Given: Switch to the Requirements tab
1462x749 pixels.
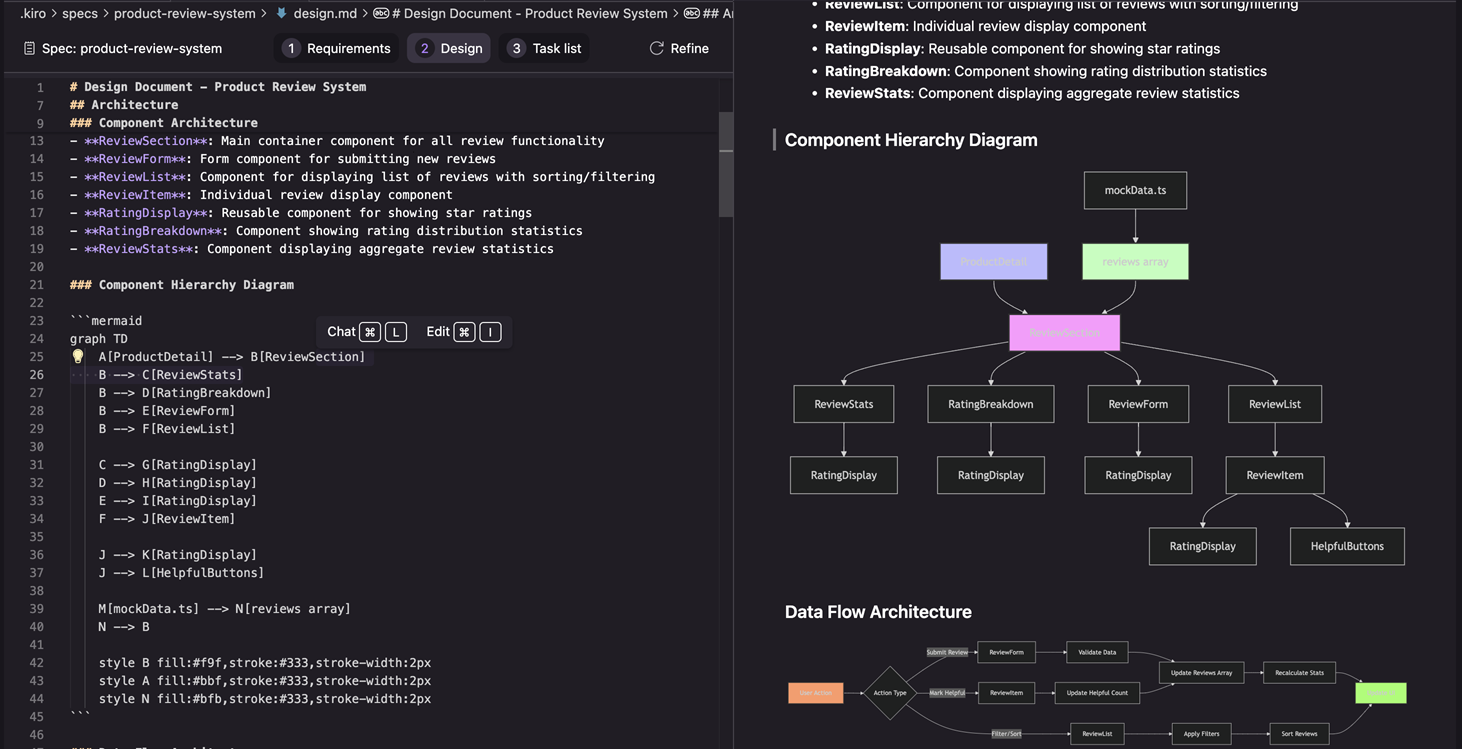Looking at the screenshot, I should point(336,48).
